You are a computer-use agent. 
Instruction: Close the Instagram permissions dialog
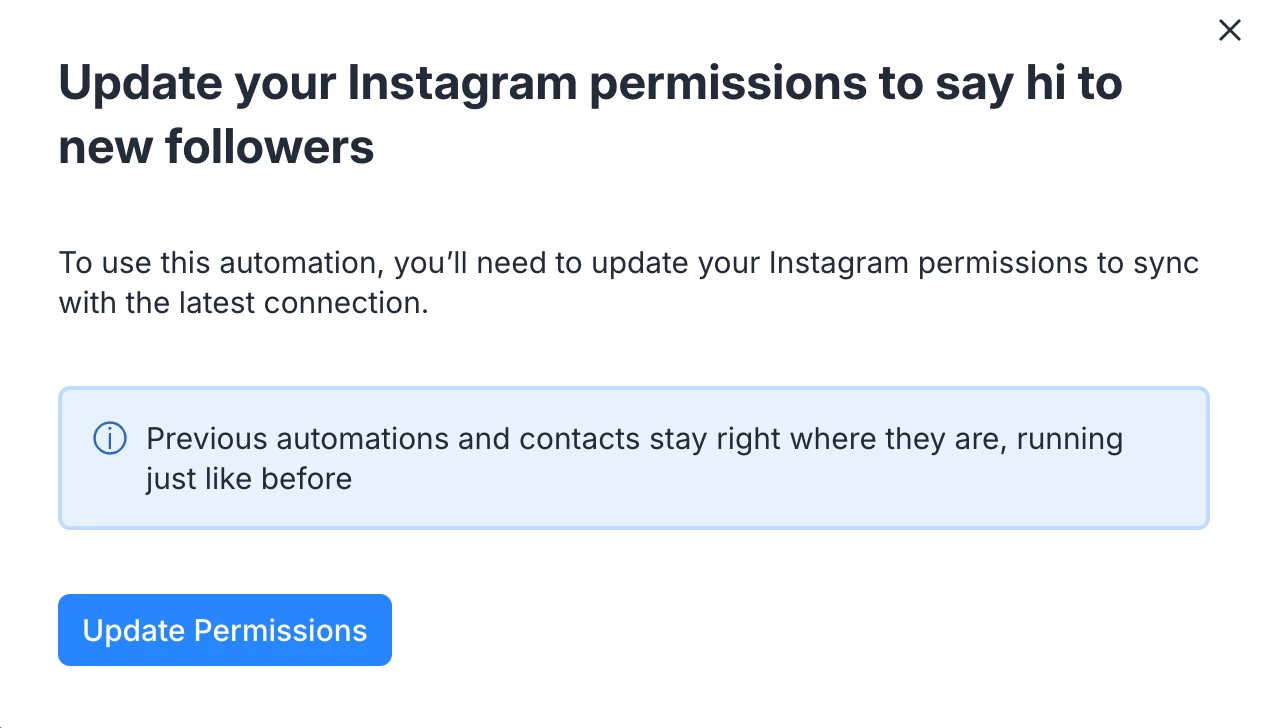[x=1229, y=31]
